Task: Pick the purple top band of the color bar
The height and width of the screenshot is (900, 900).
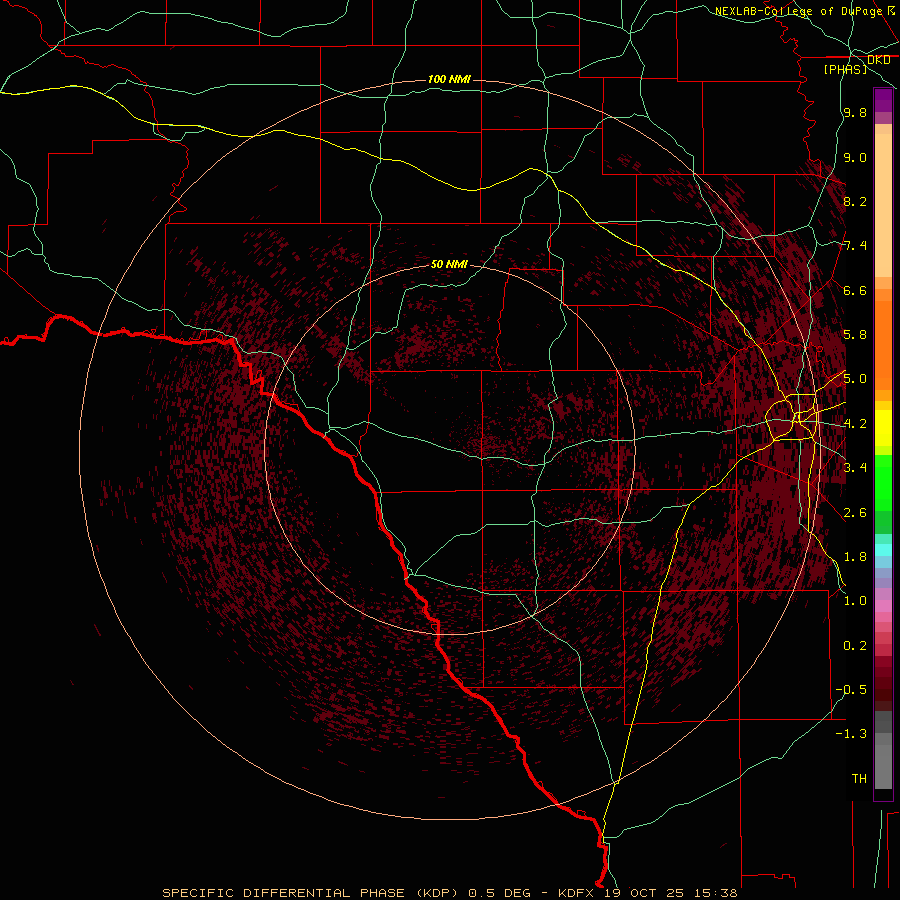Action: 883,100
